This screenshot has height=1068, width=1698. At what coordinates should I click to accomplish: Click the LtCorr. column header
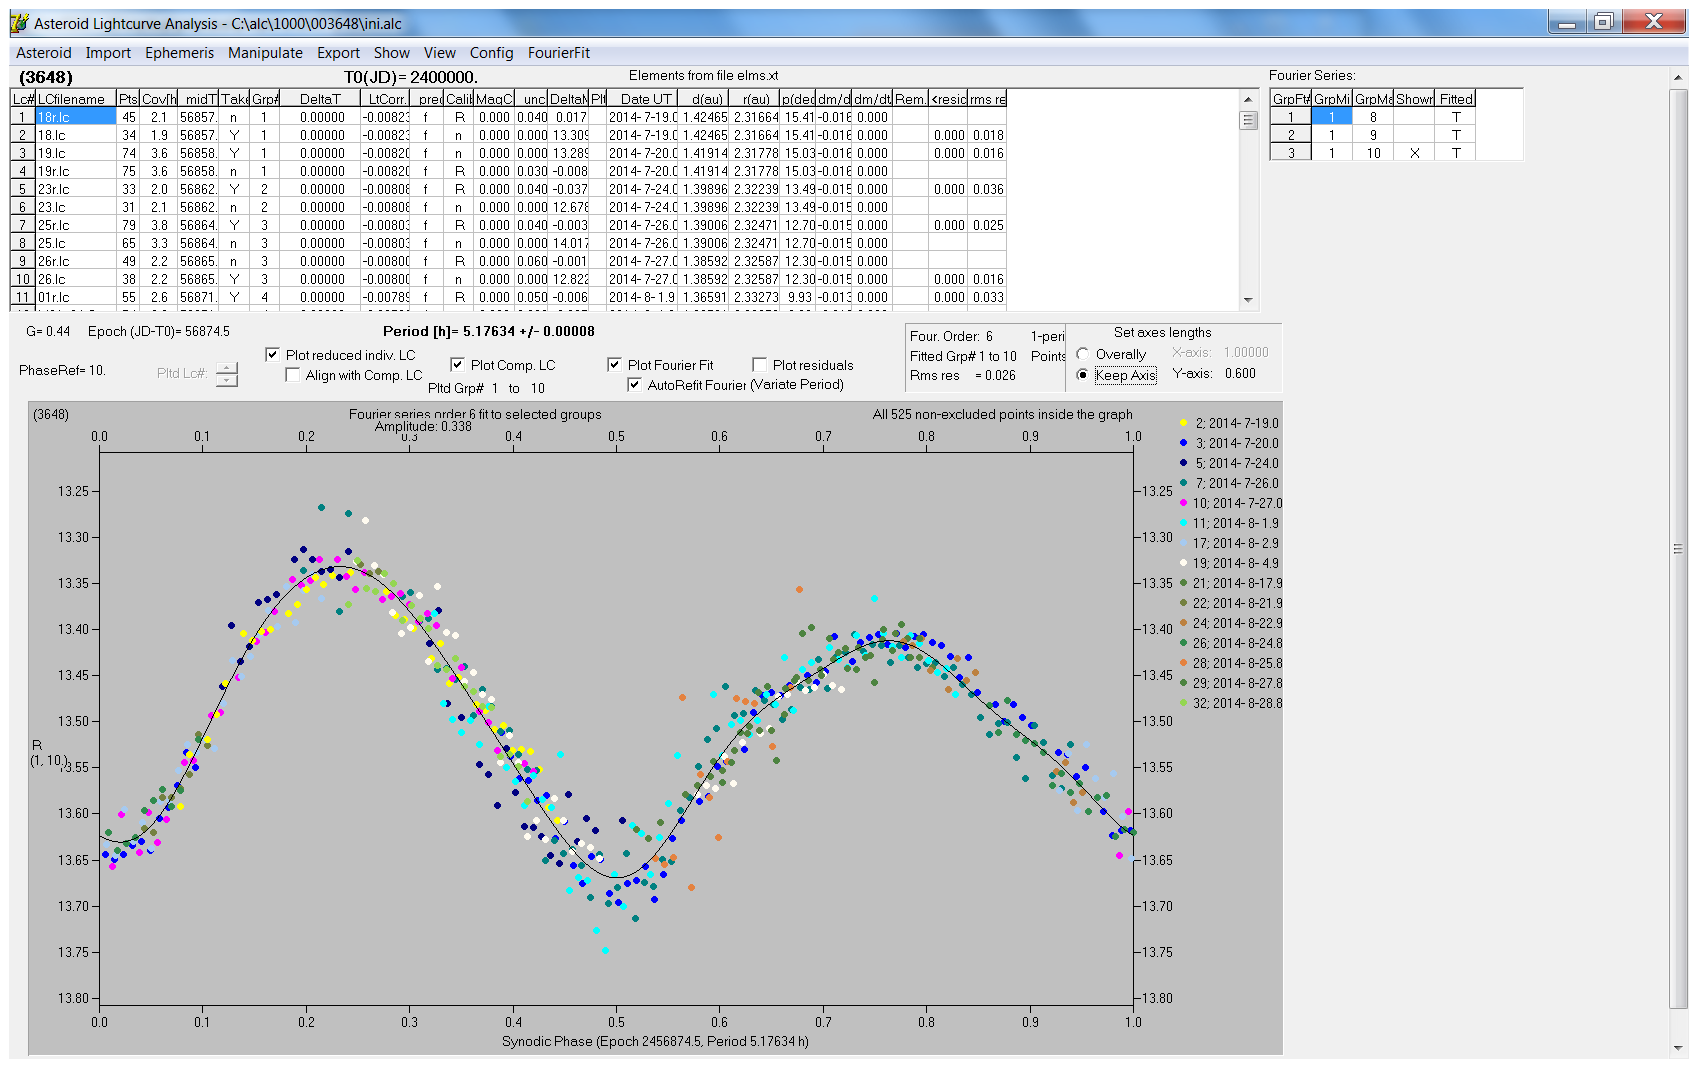point(386,99)
